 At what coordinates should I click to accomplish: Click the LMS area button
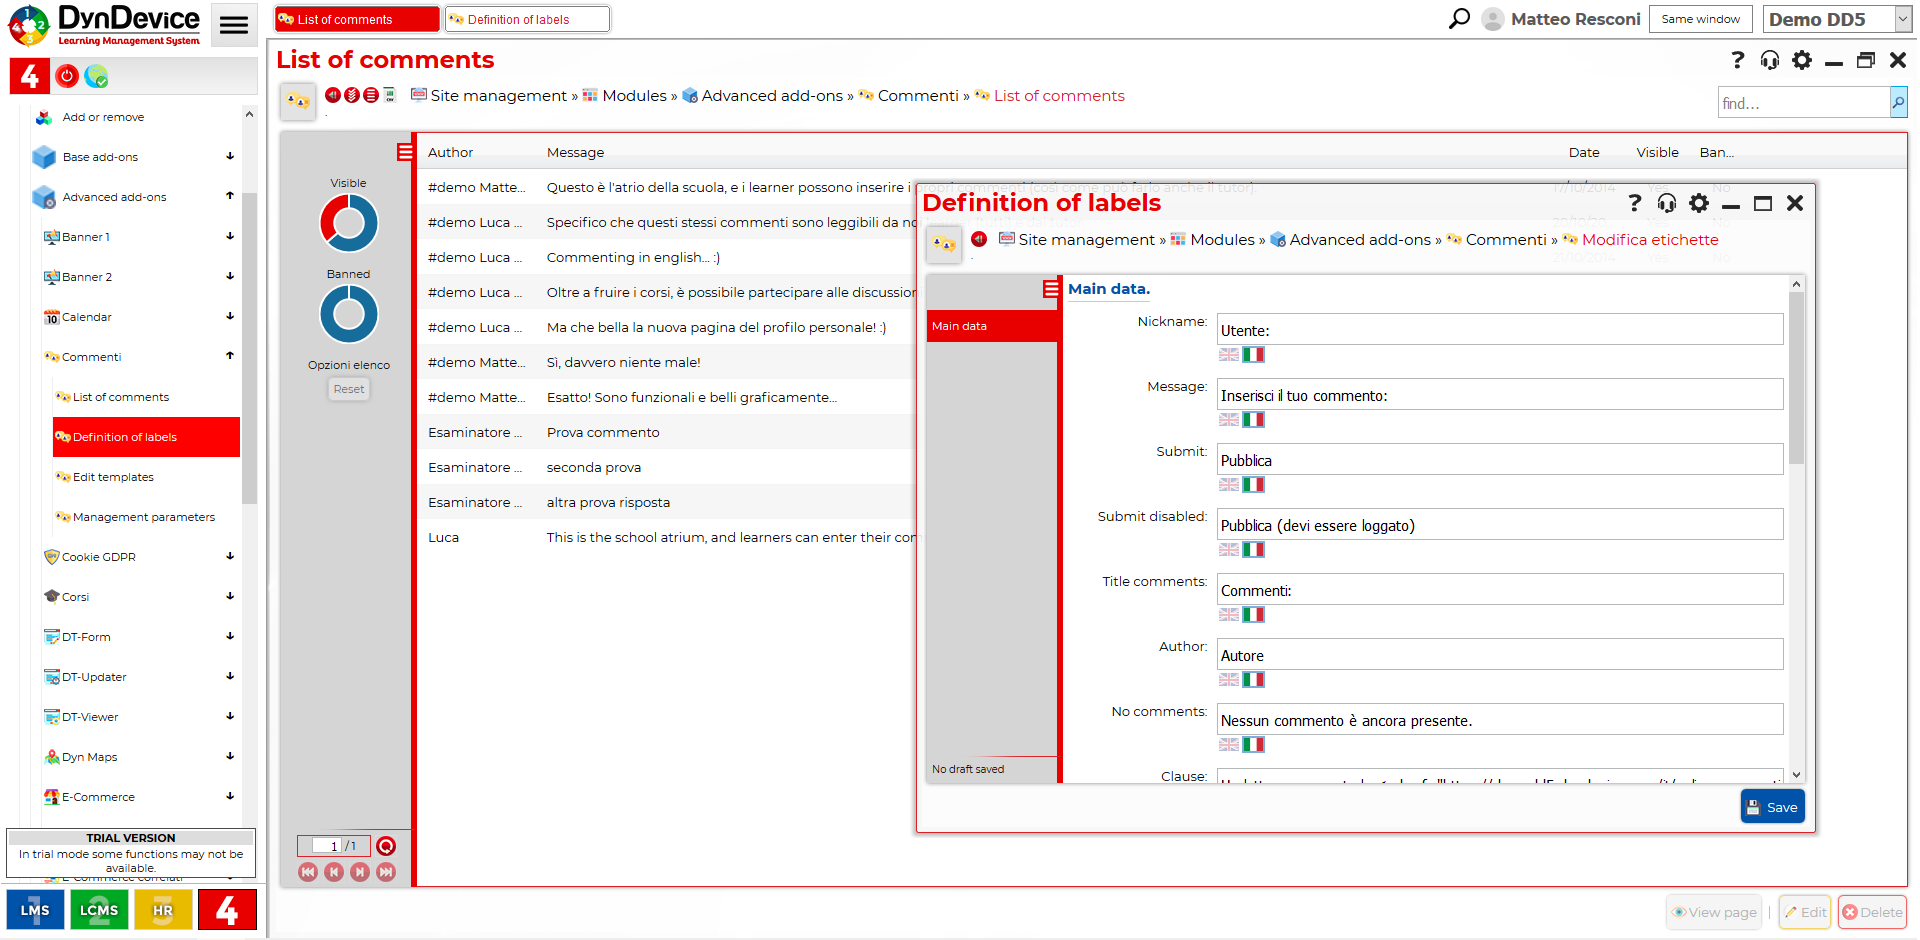coord(35,909)
